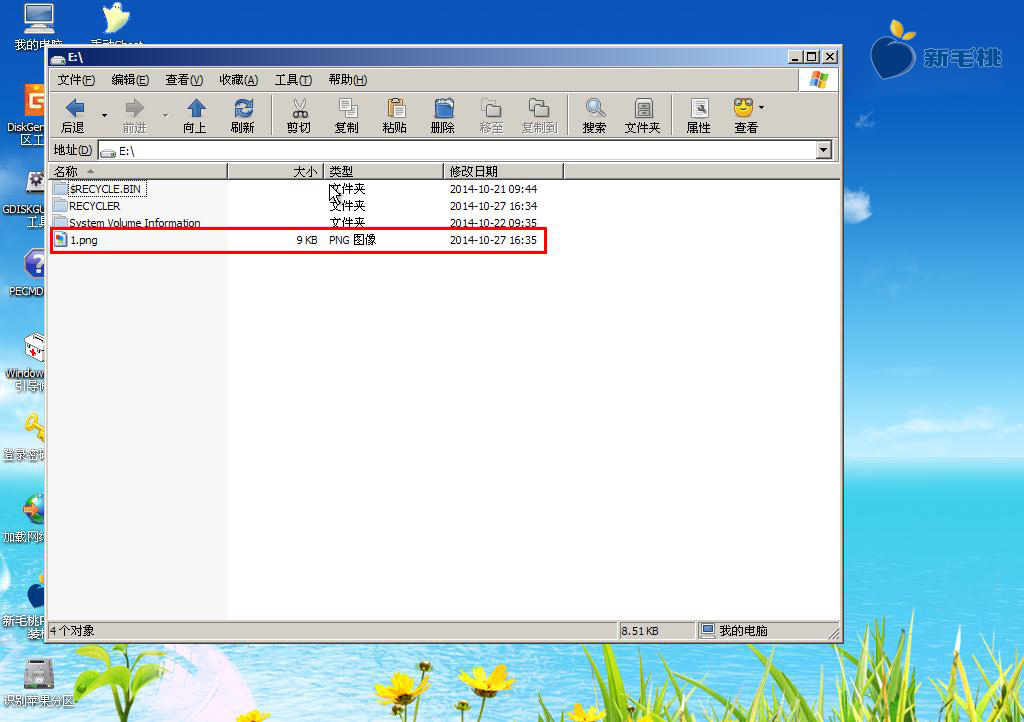This screenshot has height=722, width=1024.
Task: Select the 识别苹果分区 desktop icon
Action: coord(39,683)
